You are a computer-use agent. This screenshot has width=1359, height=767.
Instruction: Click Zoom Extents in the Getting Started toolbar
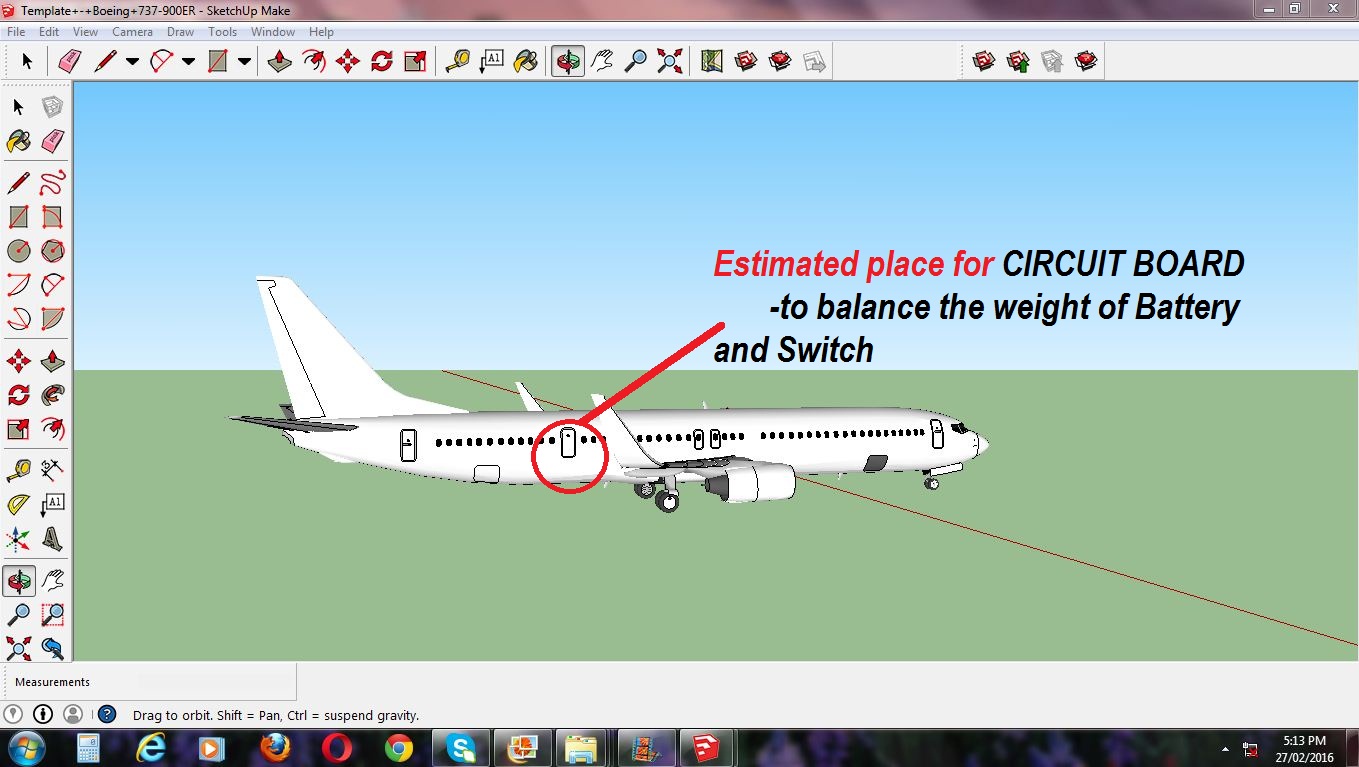(669, 62)
